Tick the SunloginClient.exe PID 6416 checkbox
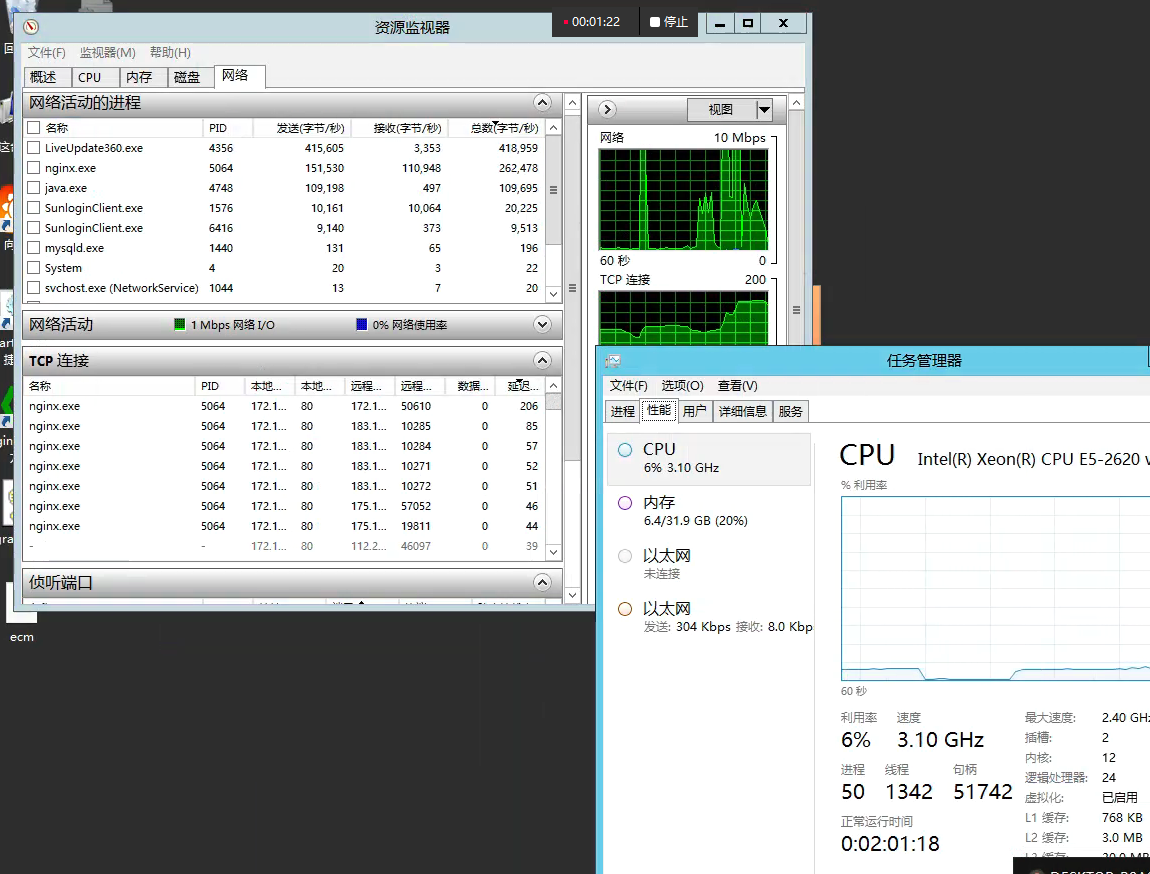1150x874 pixels. (x=34, y=228)
